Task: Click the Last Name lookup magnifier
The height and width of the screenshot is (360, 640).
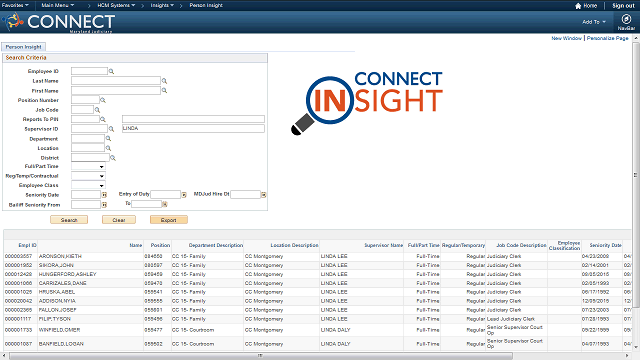Action: point(164,81)
